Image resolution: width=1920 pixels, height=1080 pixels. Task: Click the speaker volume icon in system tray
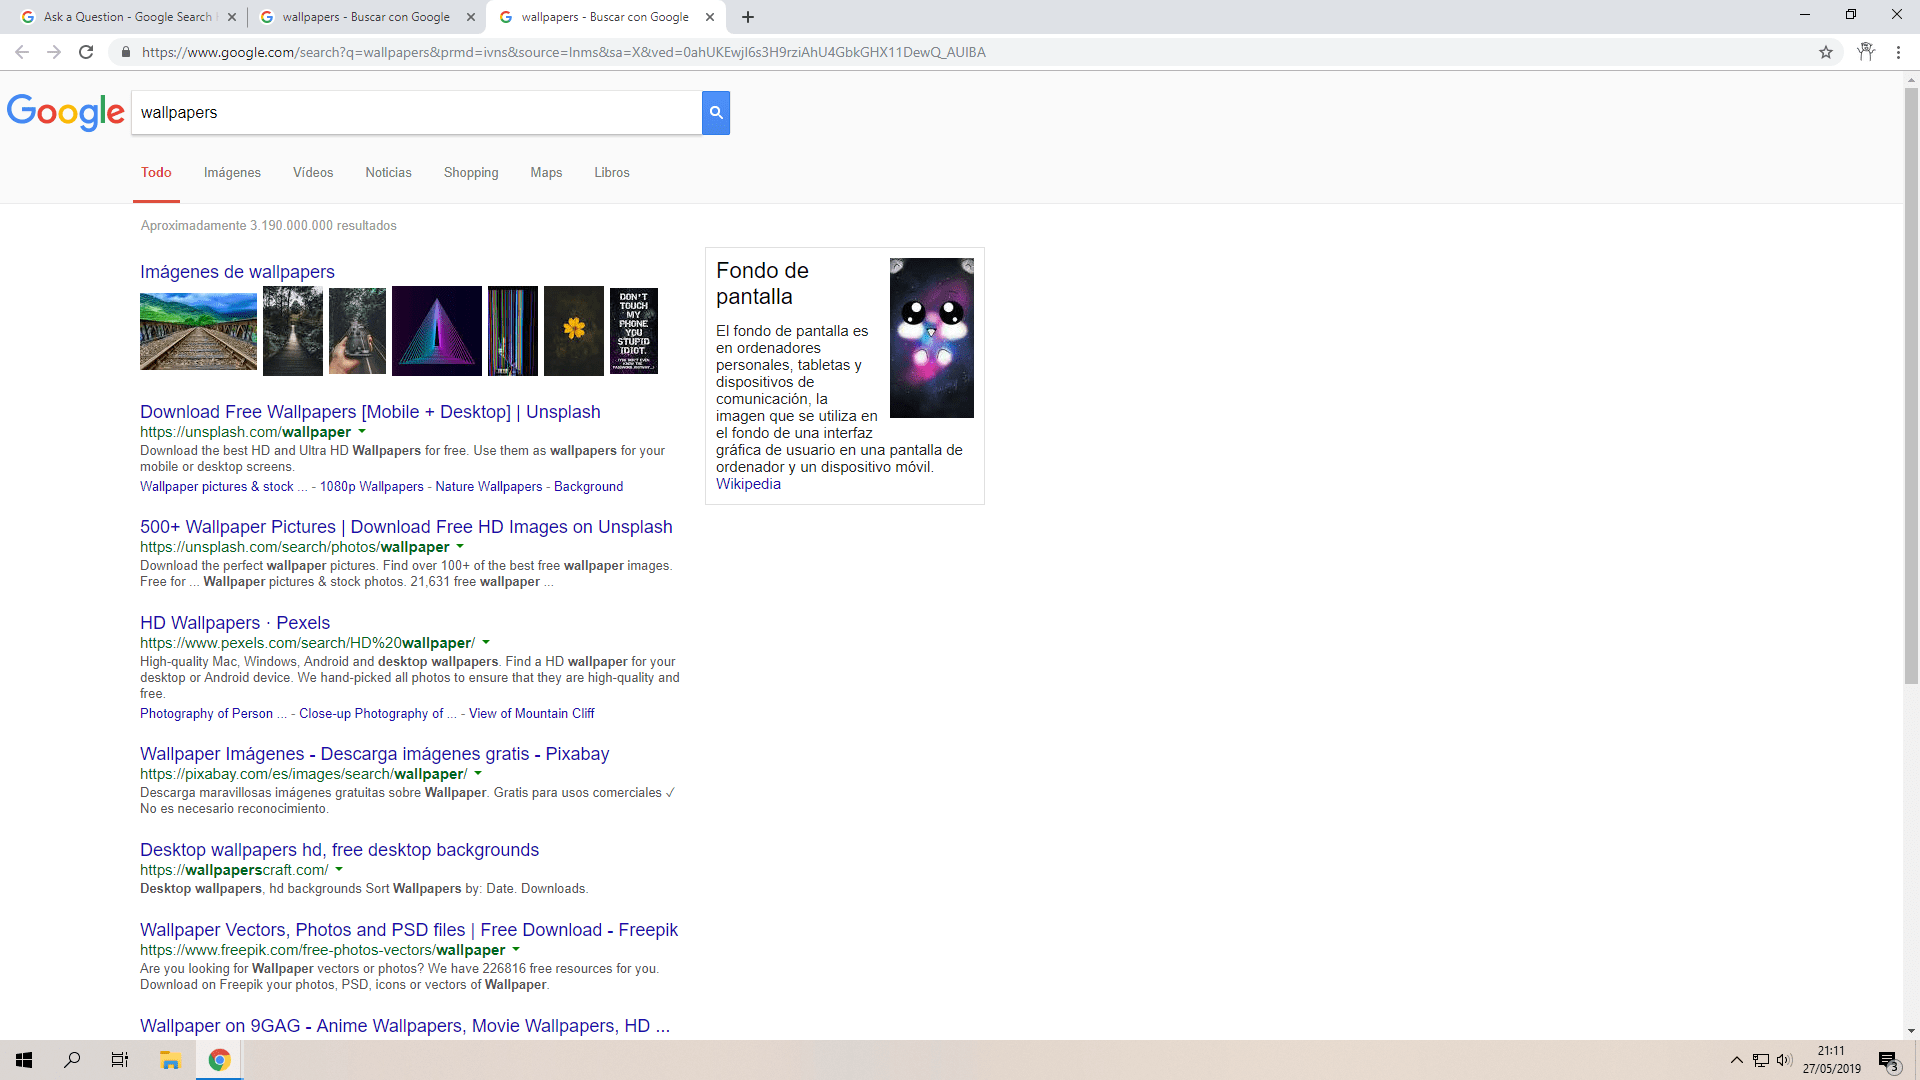[1786, 1060]
